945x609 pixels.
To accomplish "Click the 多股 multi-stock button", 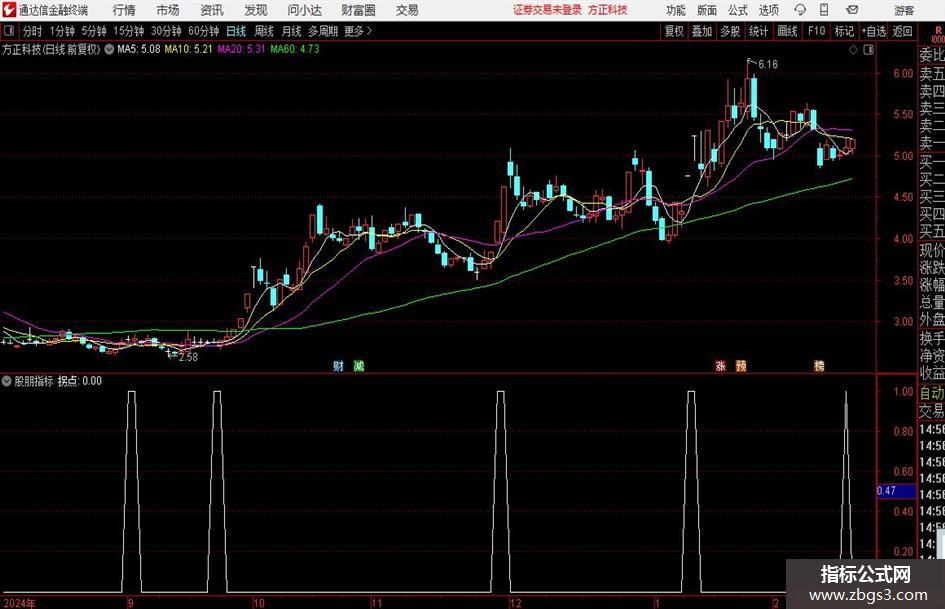I will 730,31.
